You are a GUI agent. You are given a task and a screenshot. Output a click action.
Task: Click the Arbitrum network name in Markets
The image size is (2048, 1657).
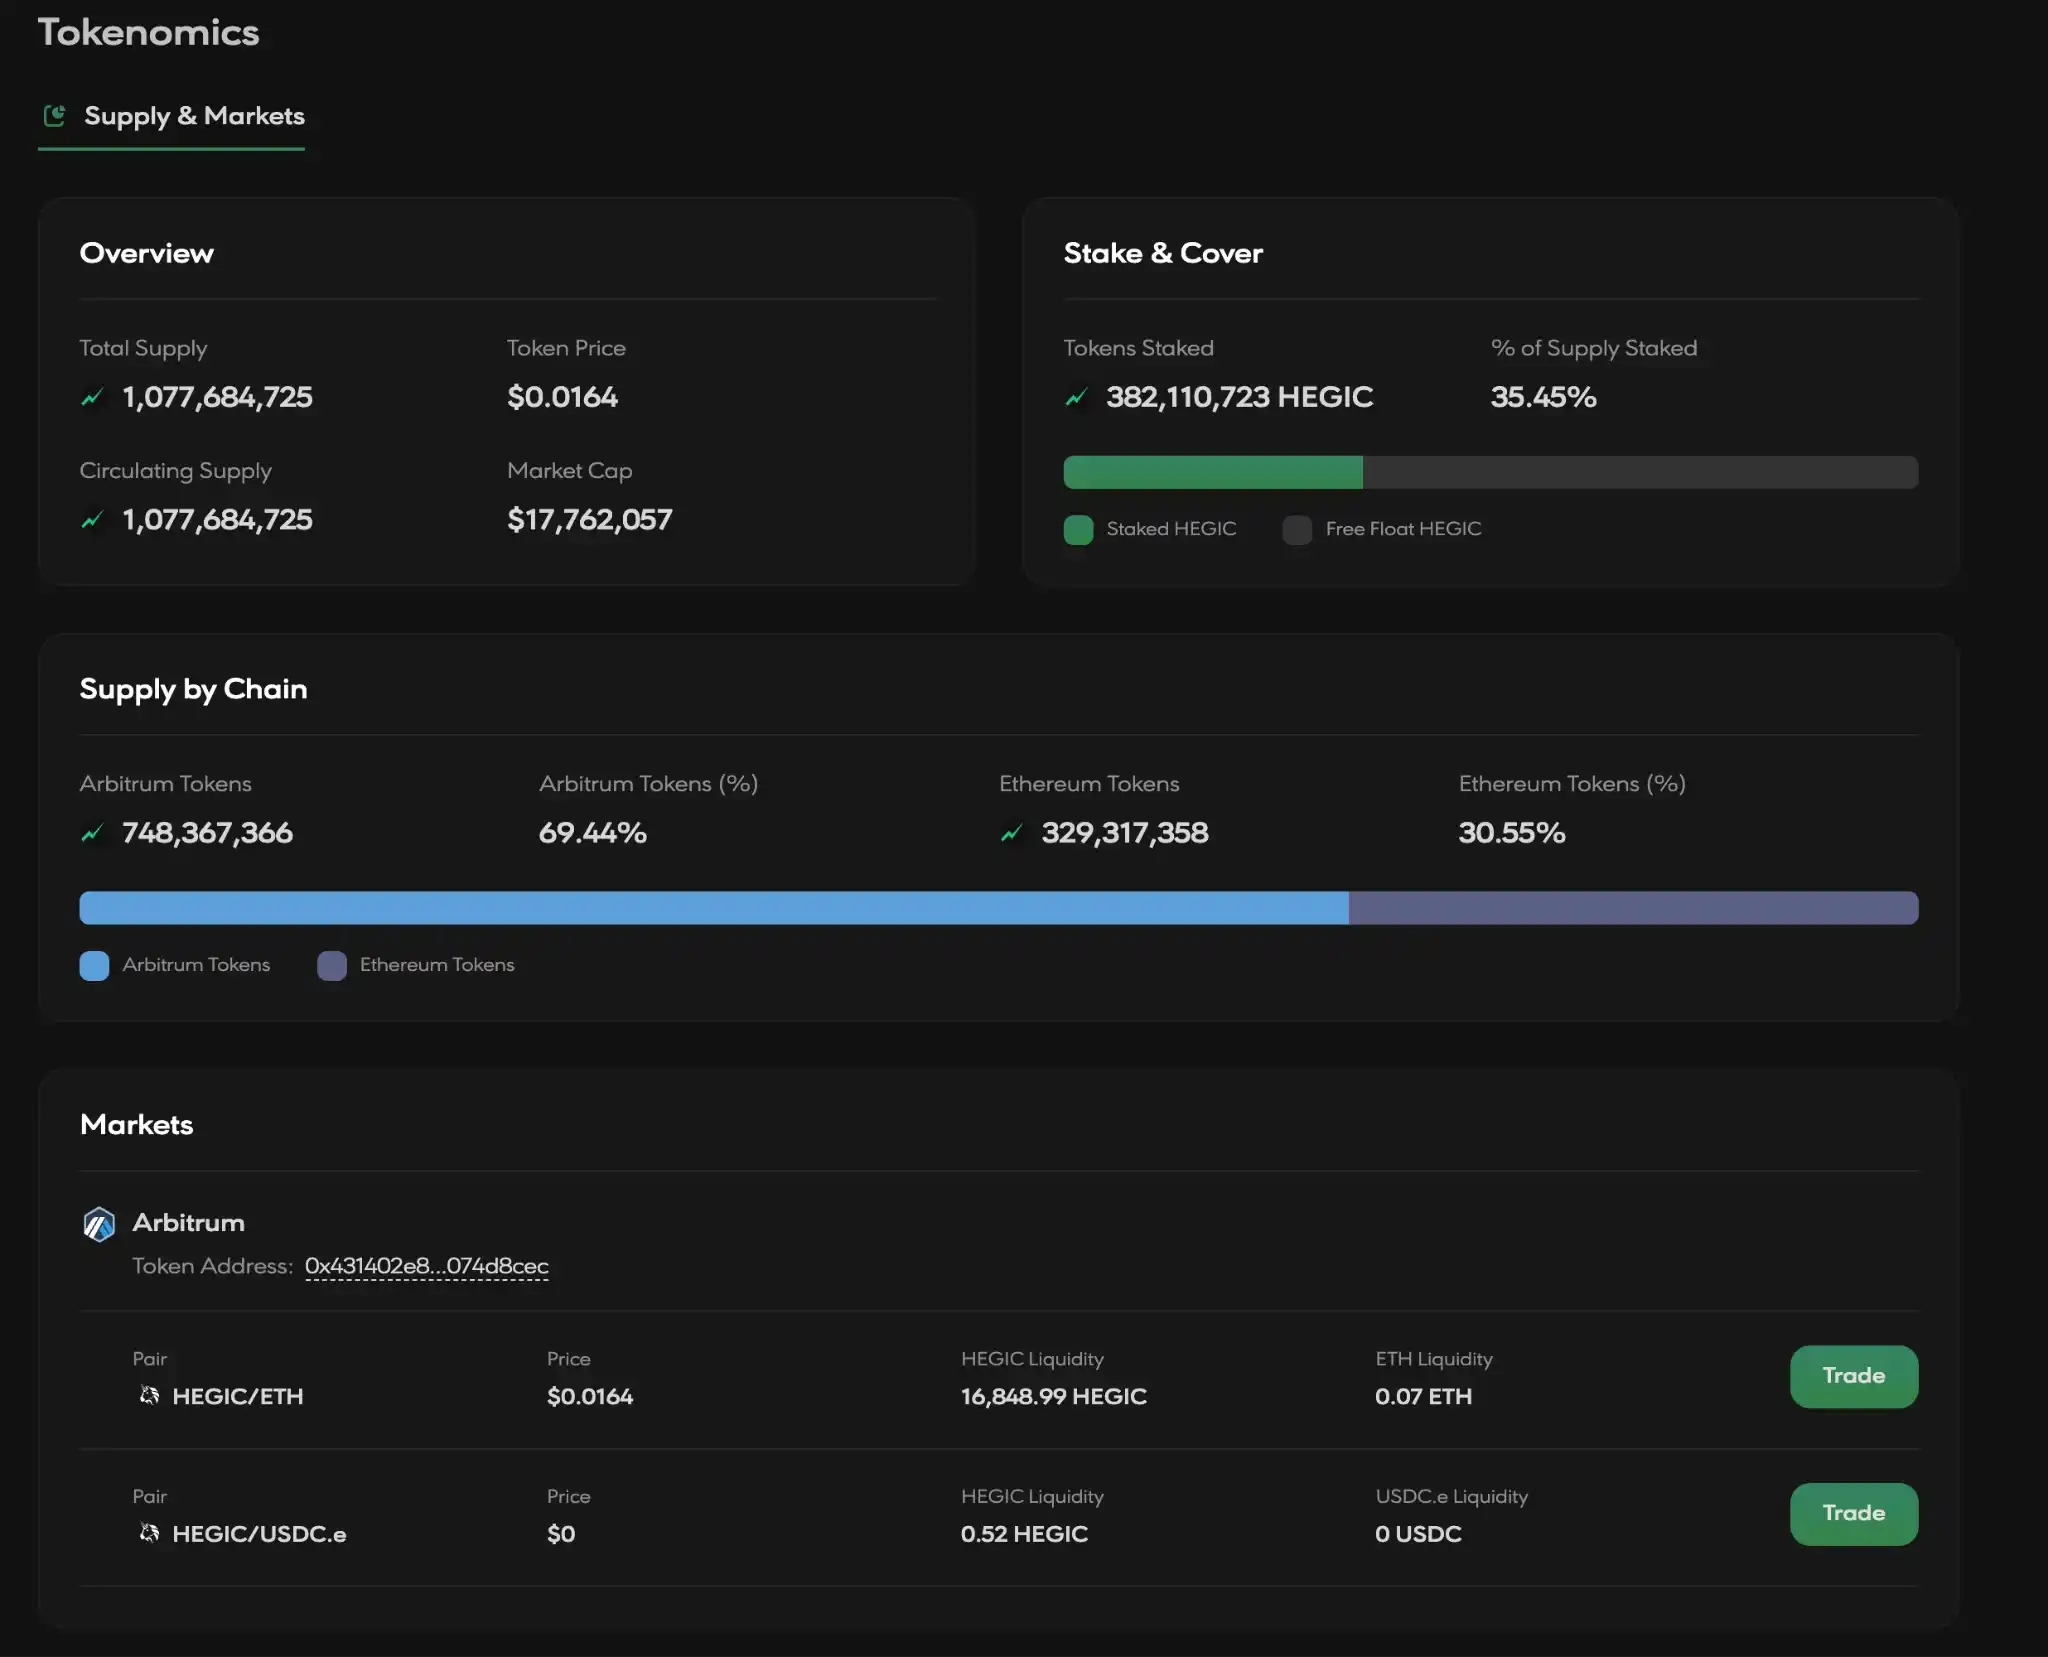coord(189,1222)
